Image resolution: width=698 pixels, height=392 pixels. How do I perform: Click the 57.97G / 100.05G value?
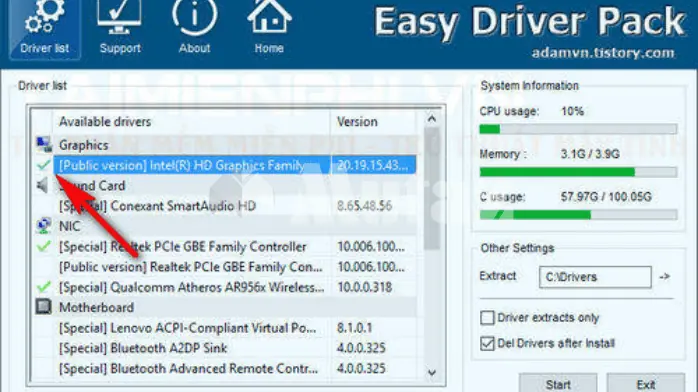point(606,197)
